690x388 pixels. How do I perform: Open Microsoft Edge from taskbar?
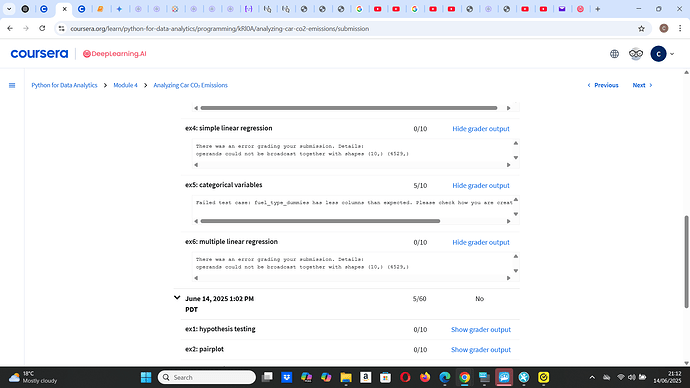pos(444,377)
